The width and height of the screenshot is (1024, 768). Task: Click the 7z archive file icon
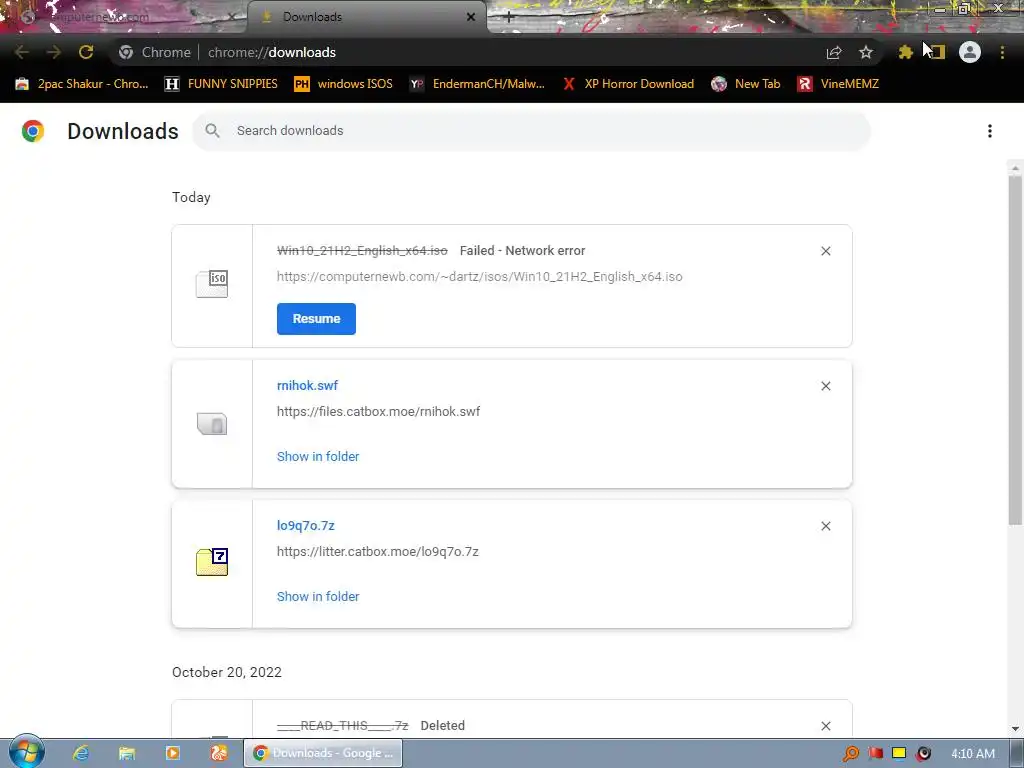coord(212,562)
